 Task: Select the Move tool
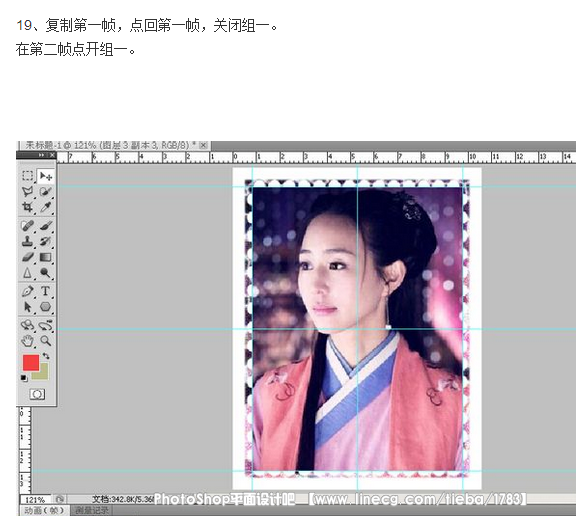[46, 176]
